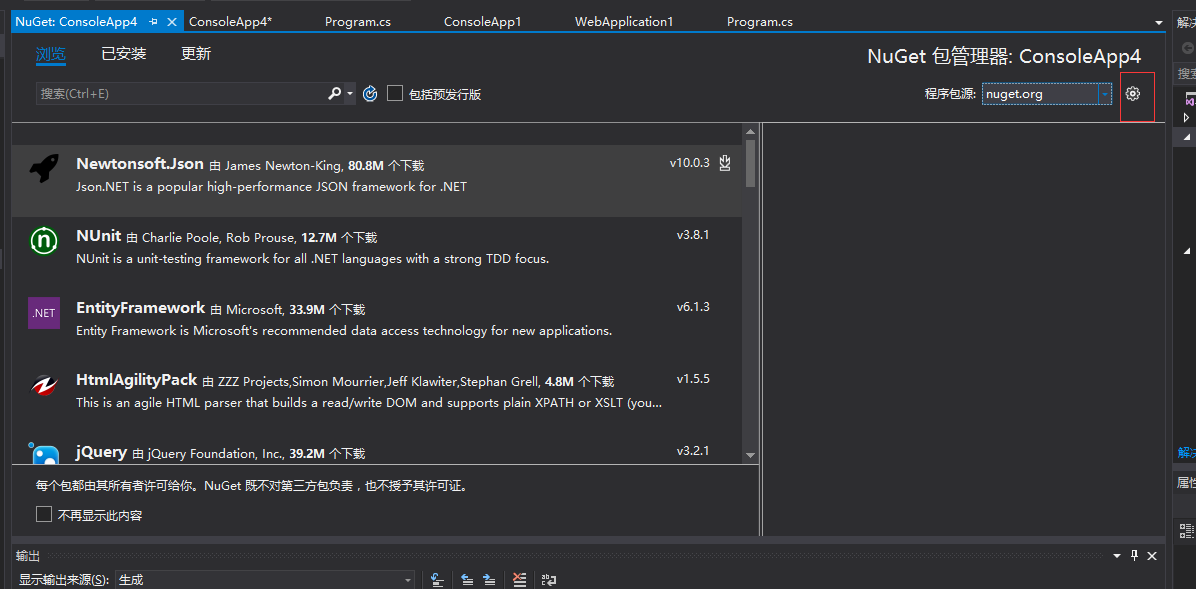Viewport: 1196px width, 589px height.
Task: Click the Newtonsoft.Json rocket package icon
Action: (x=44, y=169)
